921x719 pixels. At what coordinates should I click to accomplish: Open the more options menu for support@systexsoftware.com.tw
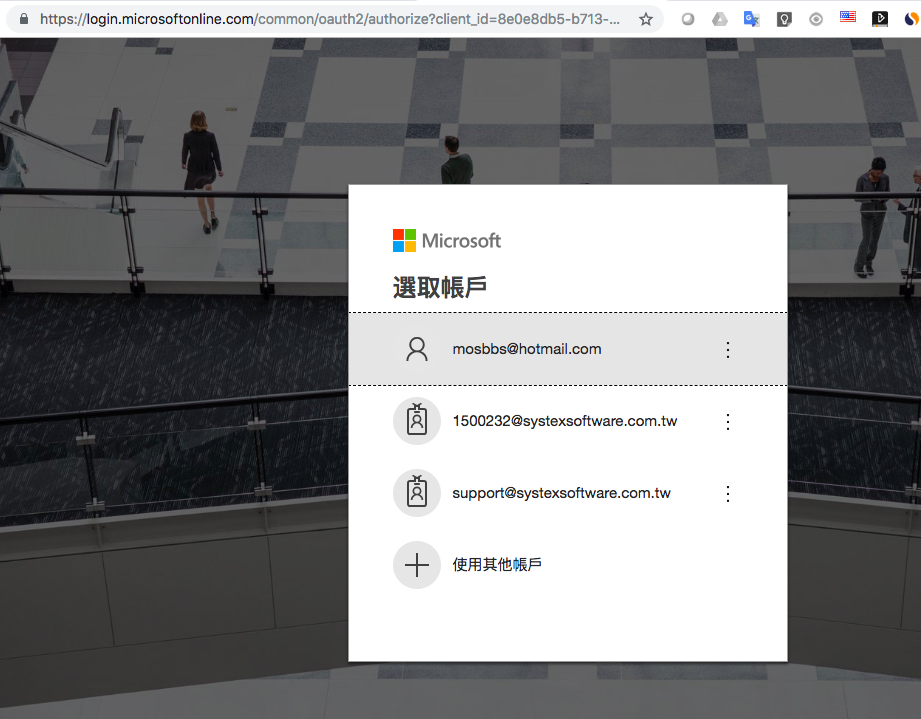728,493
